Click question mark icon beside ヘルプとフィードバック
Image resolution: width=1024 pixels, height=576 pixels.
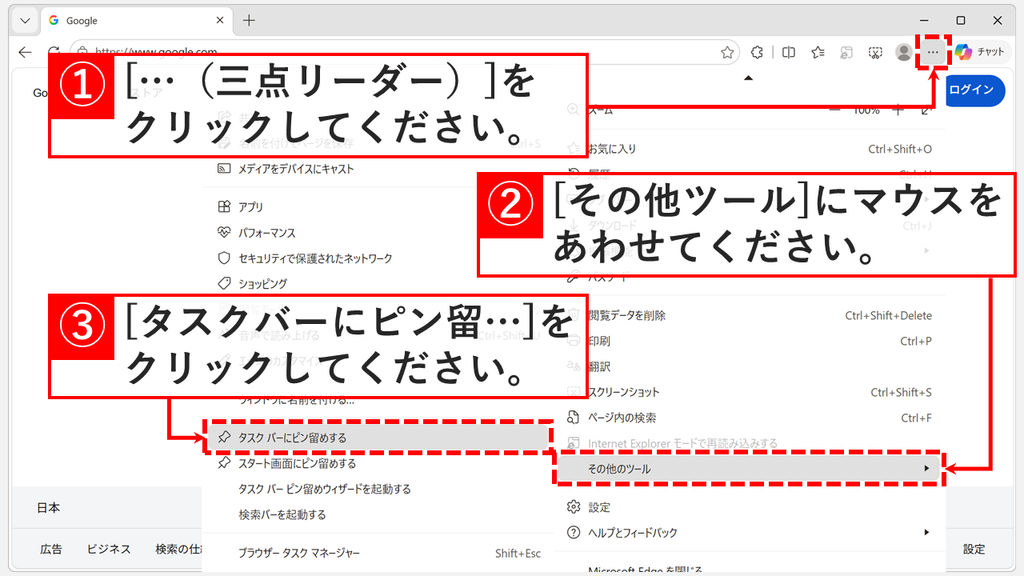(x=573, y=532)
